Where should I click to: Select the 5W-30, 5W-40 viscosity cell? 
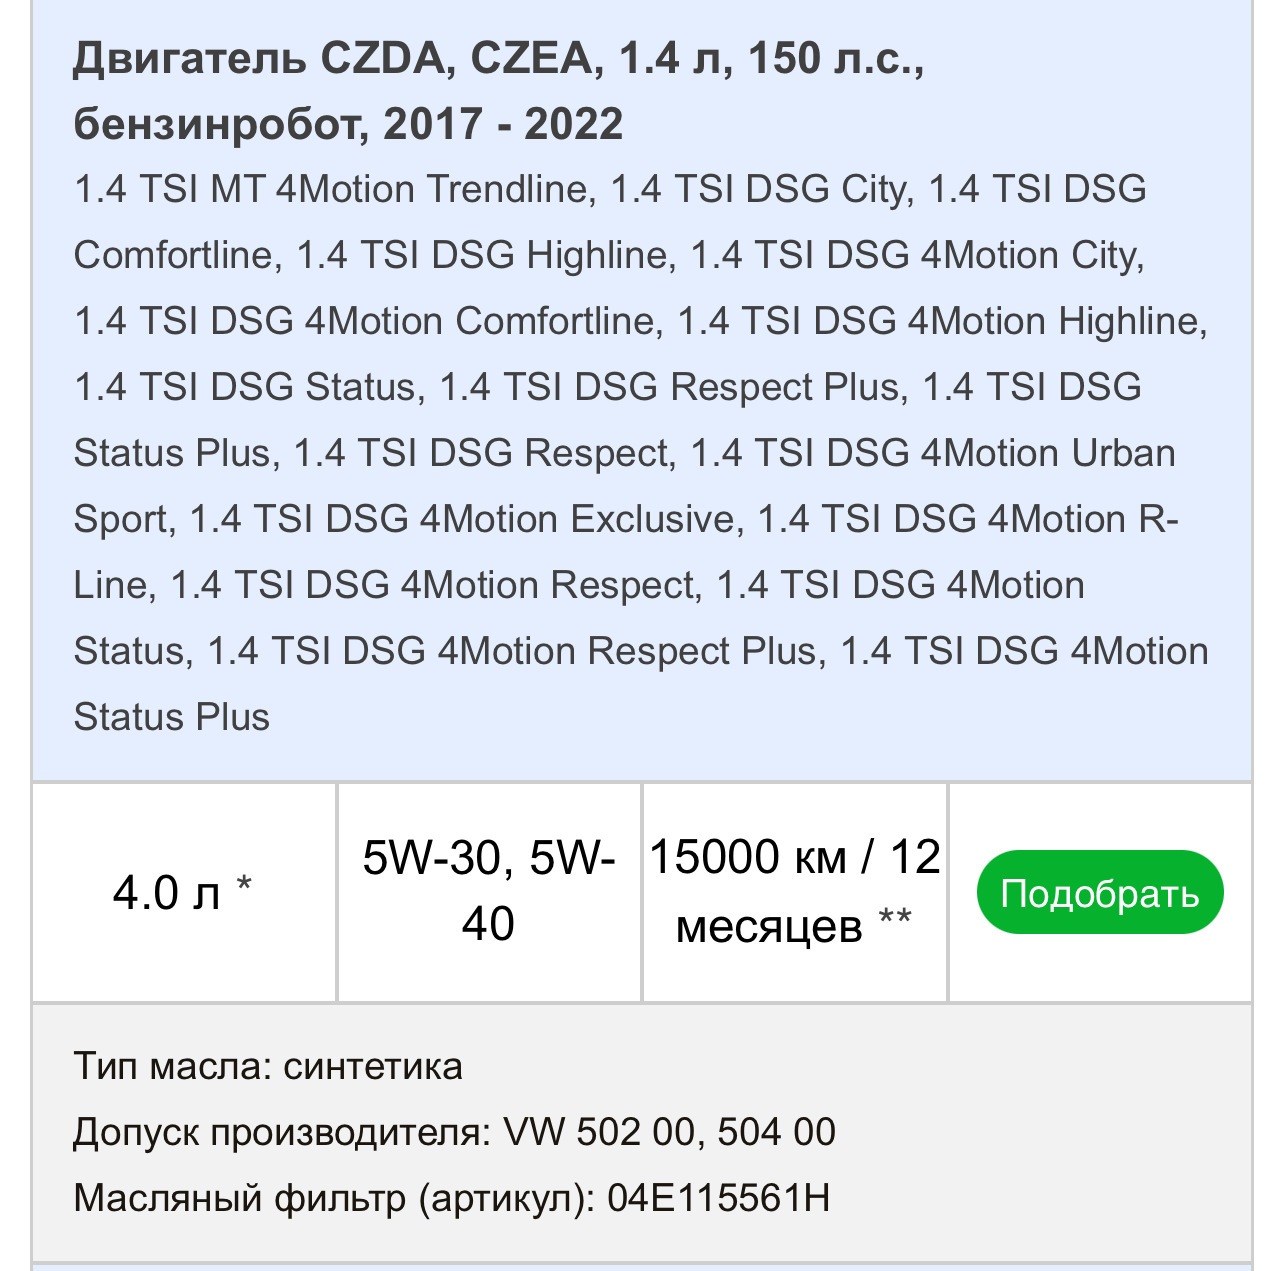488,890
